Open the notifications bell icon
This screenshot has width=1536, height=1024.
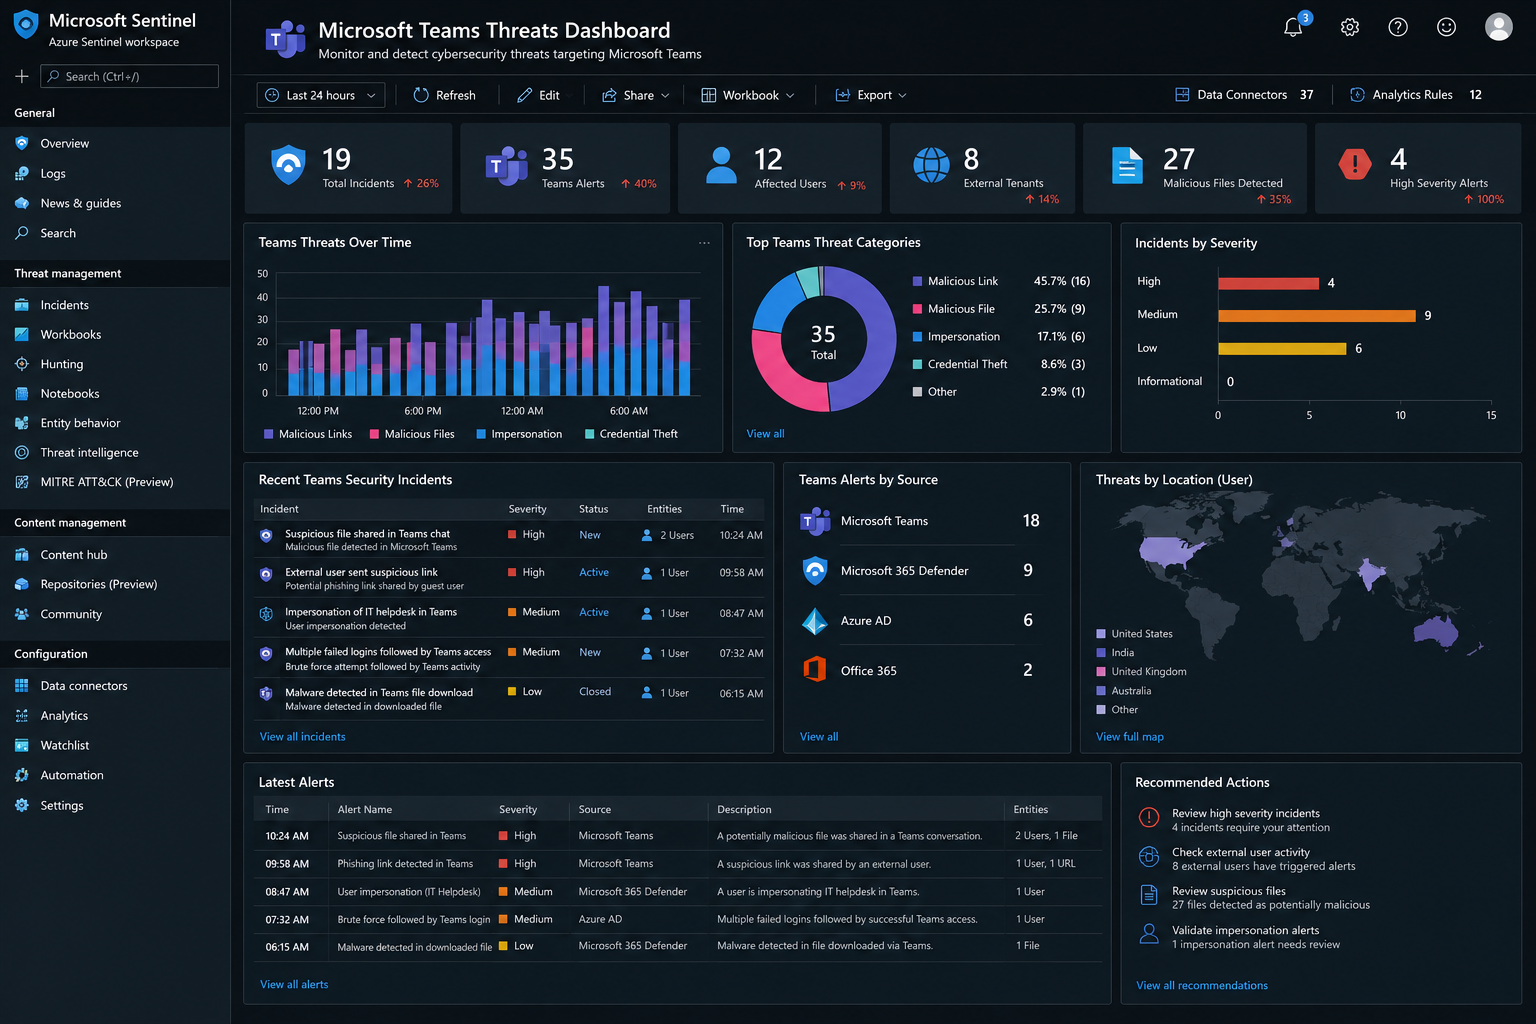click(x=1294, y=27)
